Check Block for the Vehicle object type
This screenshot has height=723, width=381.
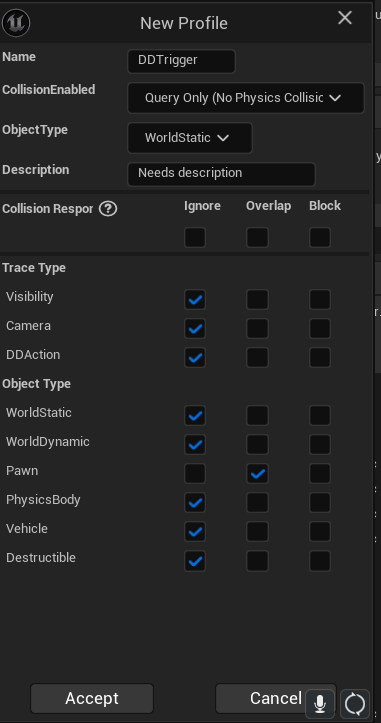[320, 532]
